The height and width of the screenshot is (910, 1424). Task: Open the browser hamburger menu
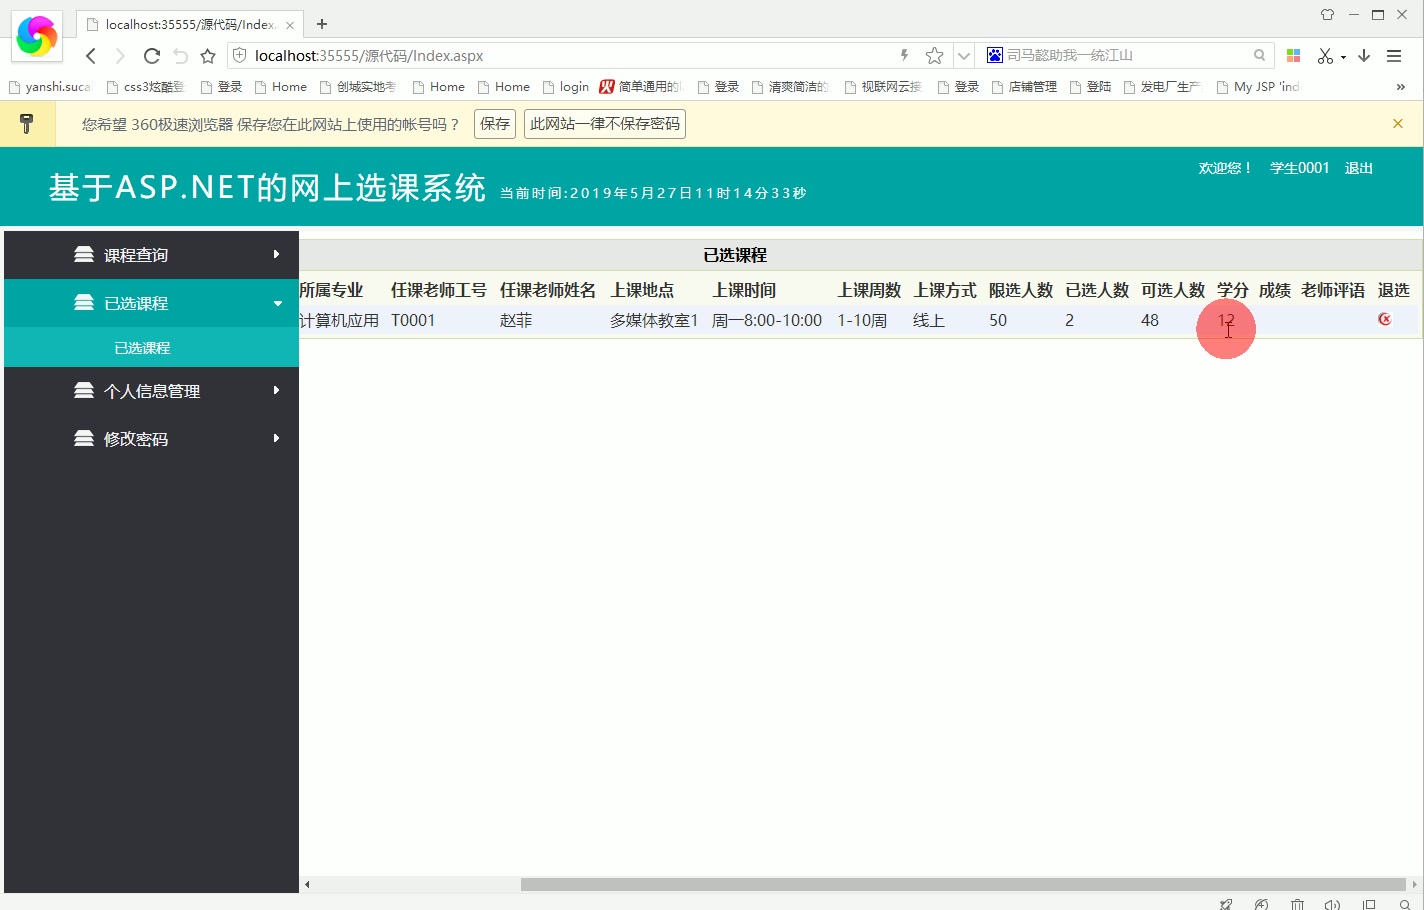click(x=1394, y=56)
